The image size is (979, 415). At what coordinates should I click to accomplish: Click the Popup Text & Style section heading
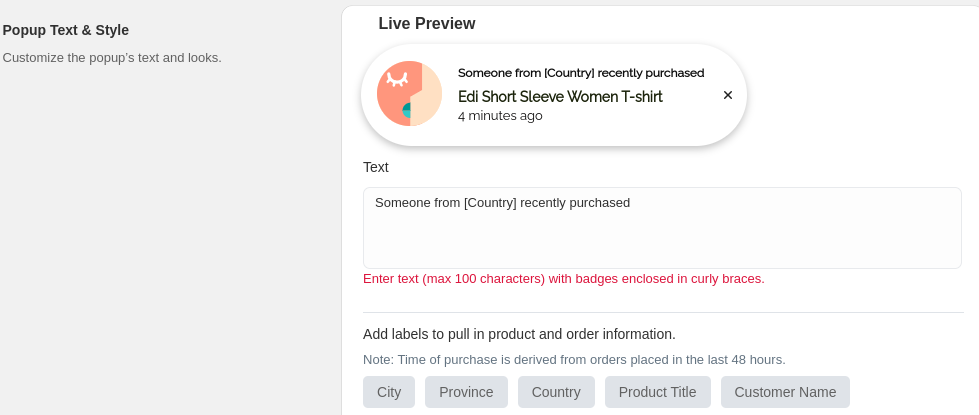66,30
